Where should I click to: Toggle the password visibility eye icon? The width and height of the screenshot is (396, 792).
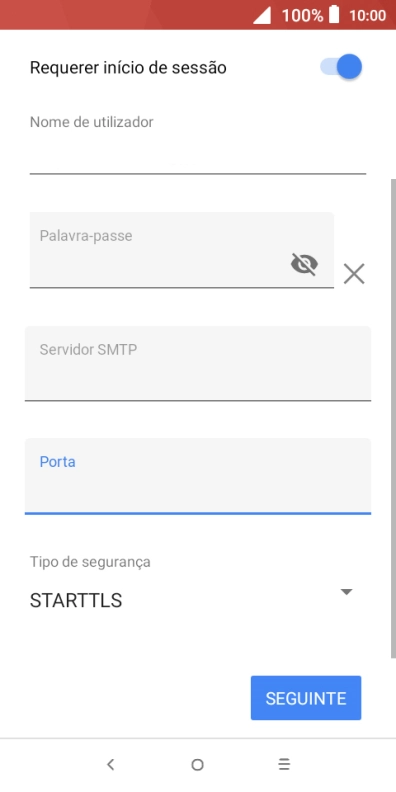[x=304, y=264]
